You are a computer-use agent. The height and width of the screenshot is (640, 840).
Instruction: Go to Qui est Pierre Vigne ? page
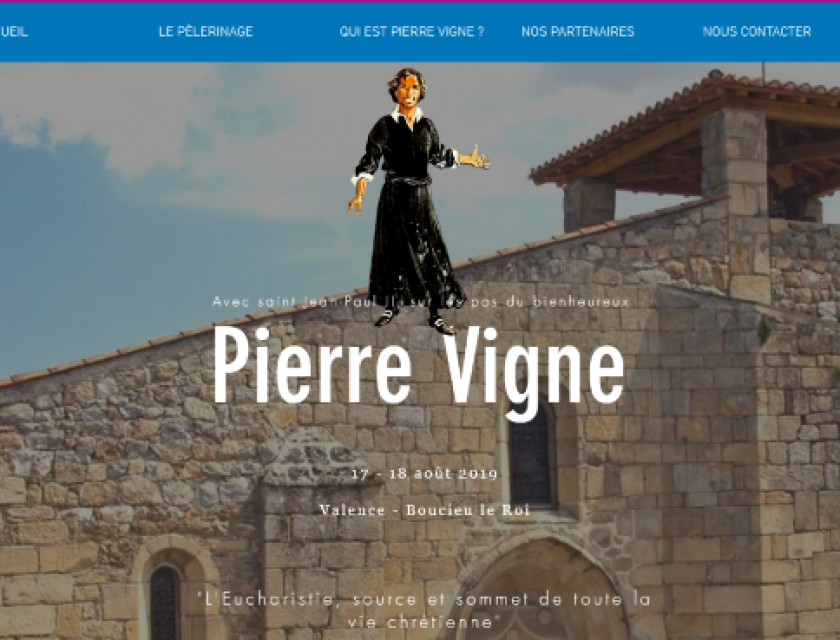pyautogui.click(x=411, y=32)
